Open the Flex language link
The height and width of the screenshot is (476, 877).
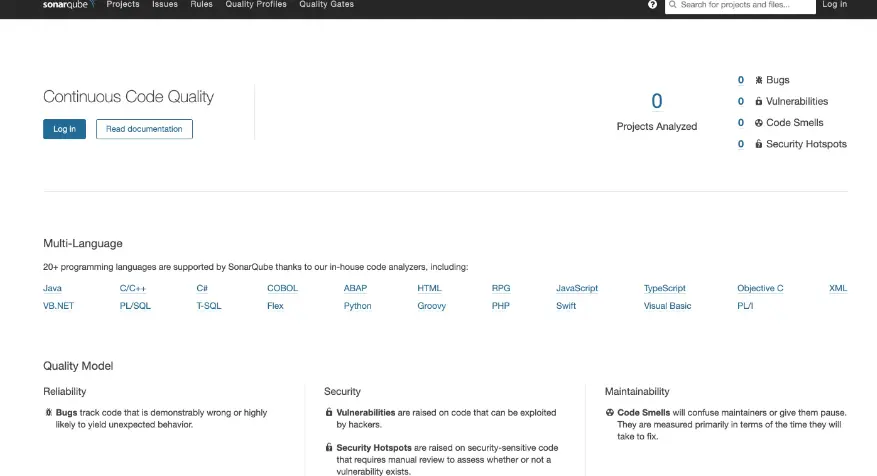pos(275,306)
